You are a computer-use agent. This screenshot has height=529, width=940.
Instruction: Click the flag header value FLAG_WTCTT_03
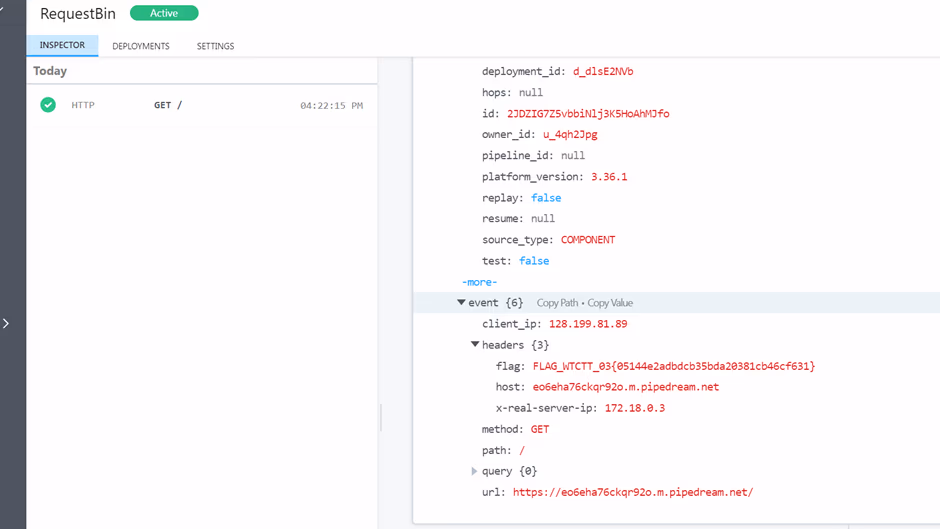pos(674,366)
